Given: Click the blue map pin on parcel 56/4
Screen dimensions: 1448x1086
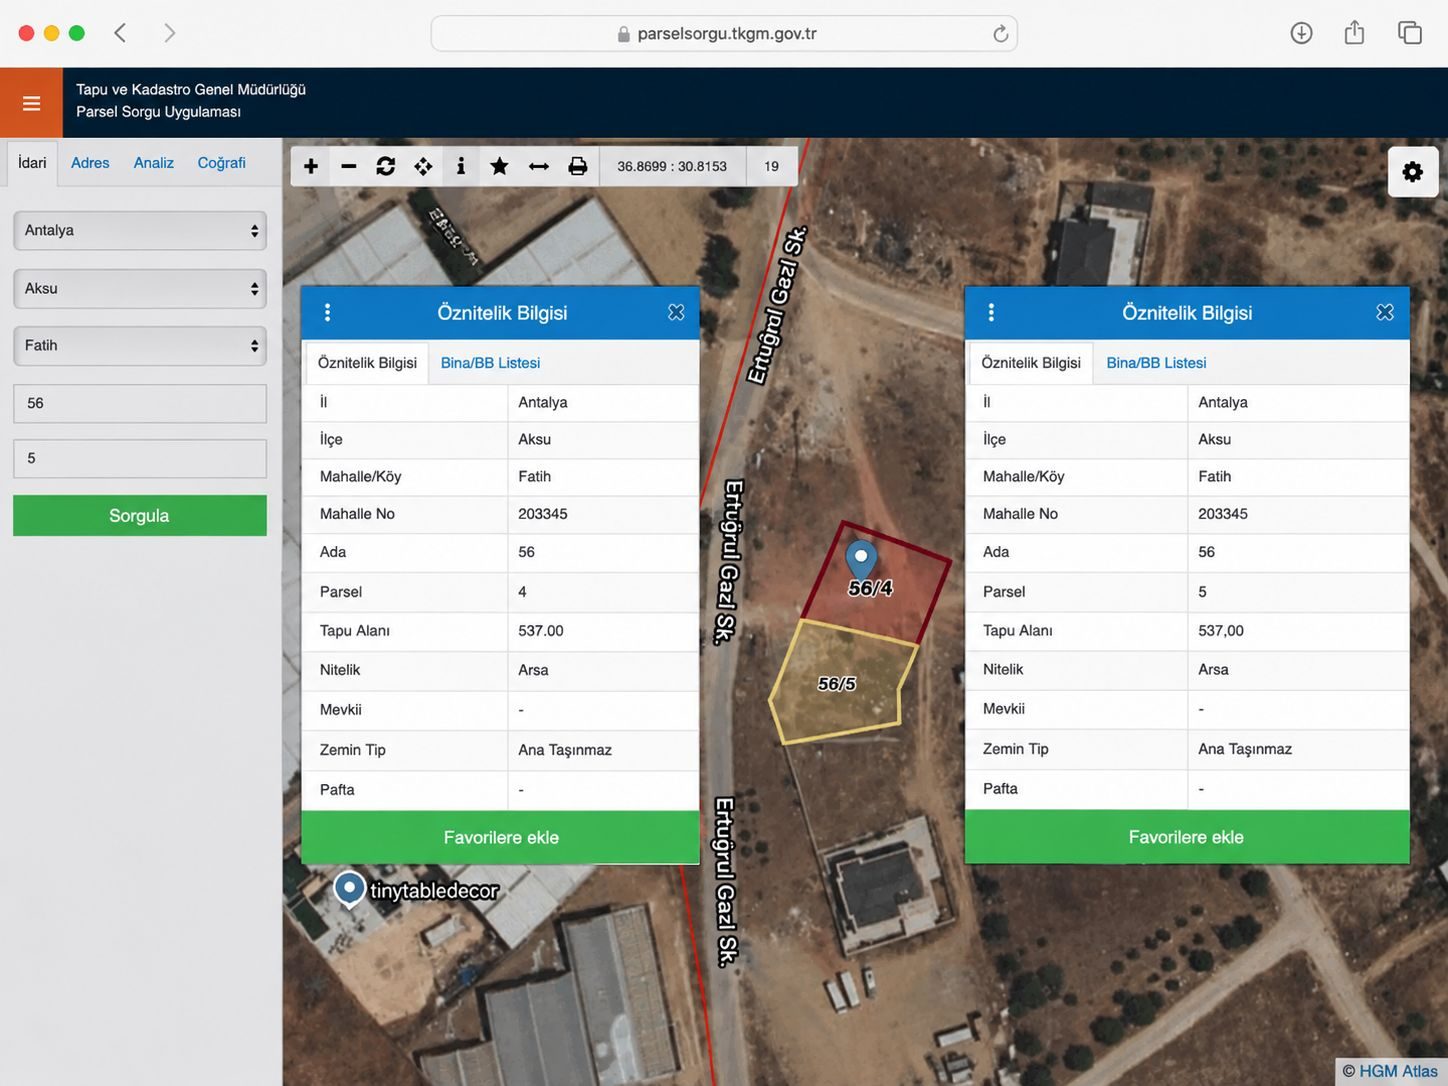Looking at the screenshot, I should pyautogui.click(x=861, y=560).
